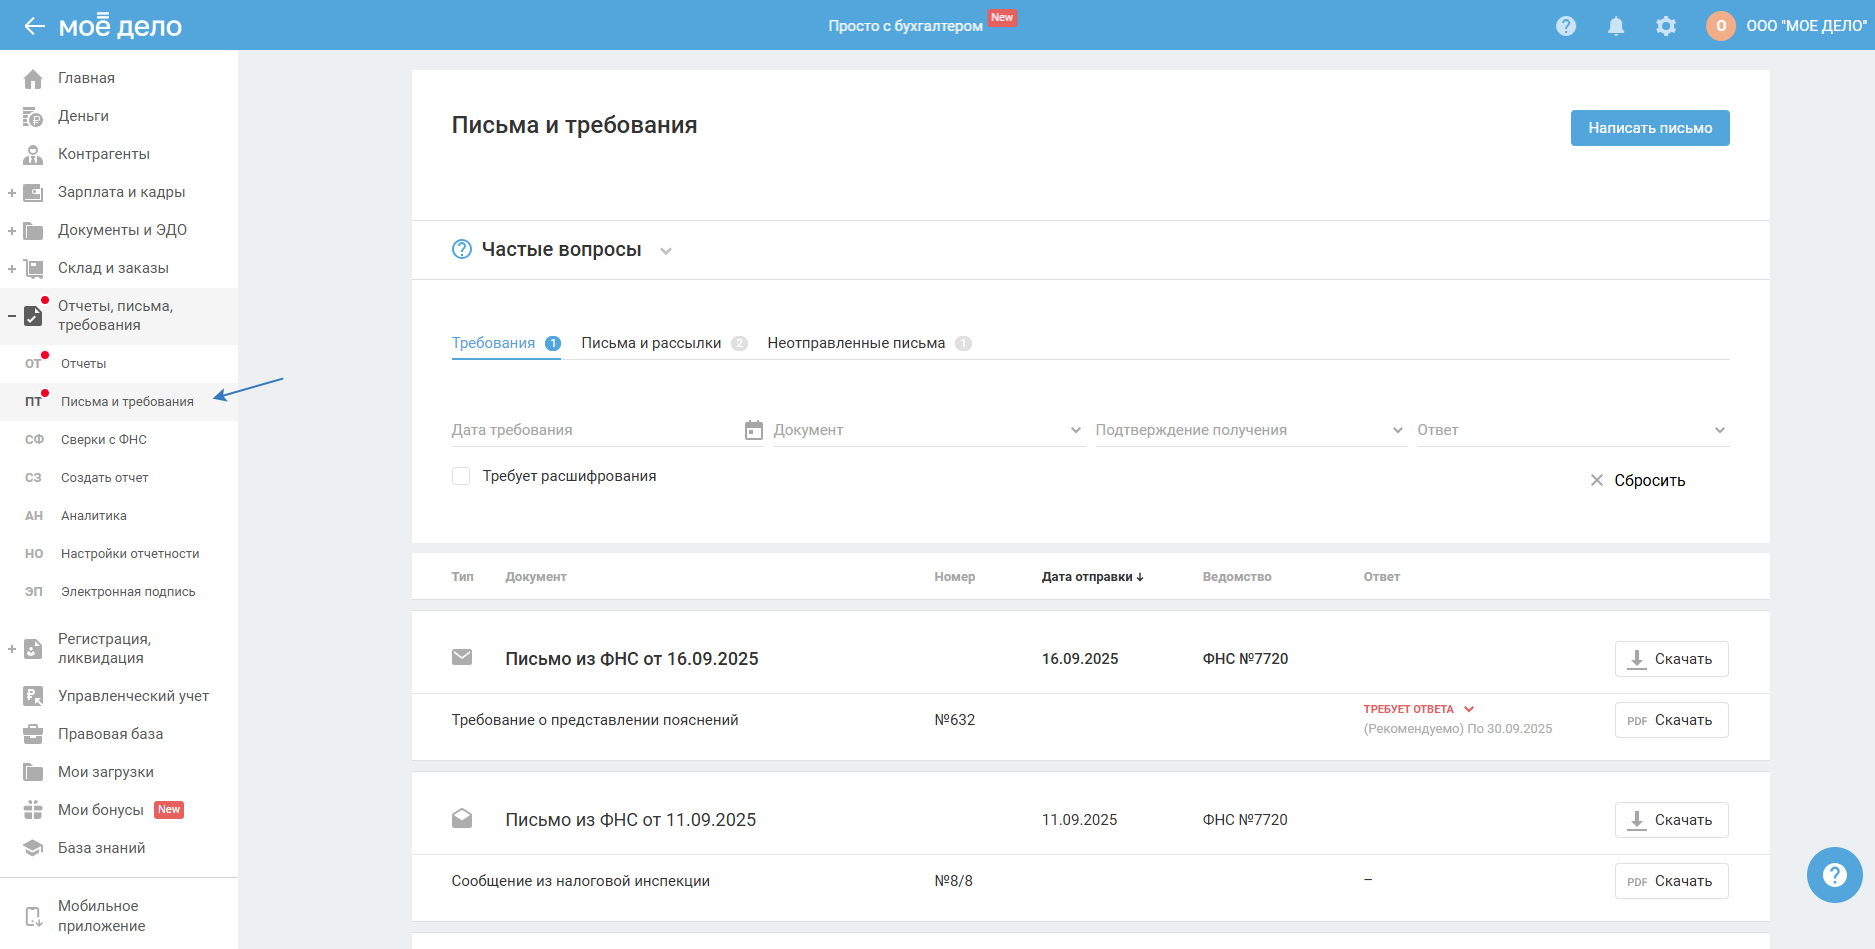
Task: Open the Просто с бухгалтером link
Action: (905, 26)
